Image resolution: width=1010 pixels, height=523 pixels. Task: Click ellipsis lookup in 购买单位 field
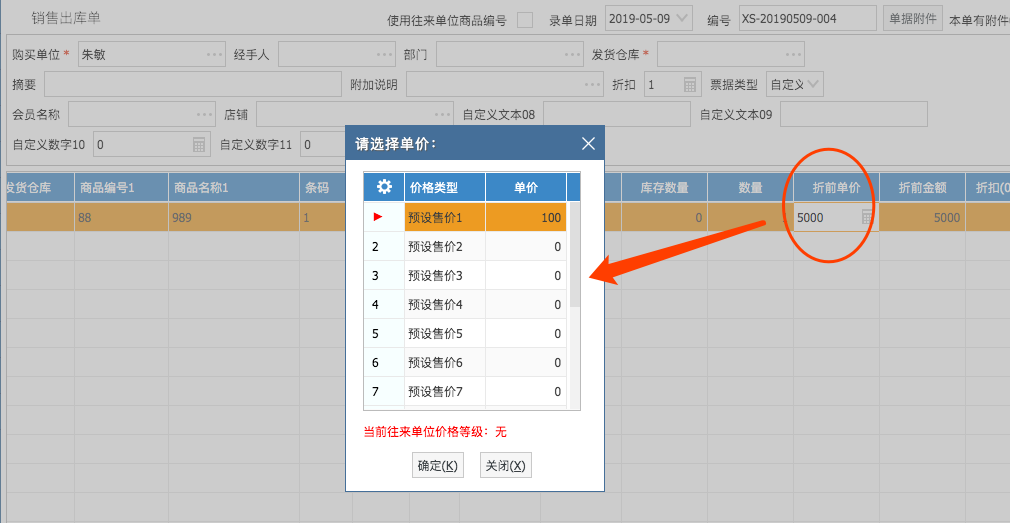pos(215,55)
